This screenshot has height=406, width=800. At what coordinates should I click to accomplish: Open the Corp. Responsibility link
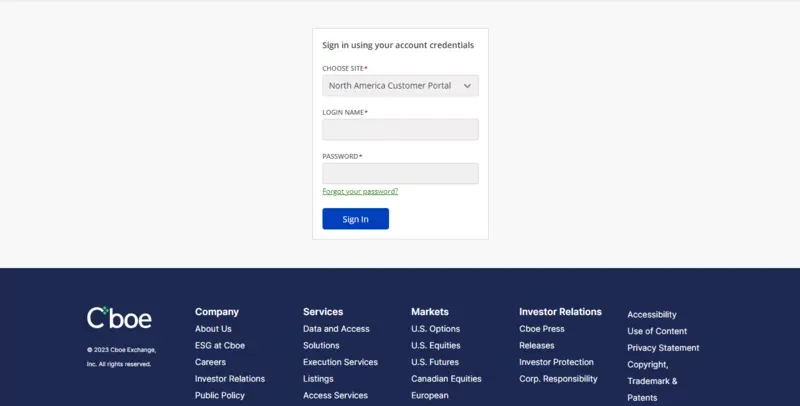pyautogui.click(x=558, y=378)
